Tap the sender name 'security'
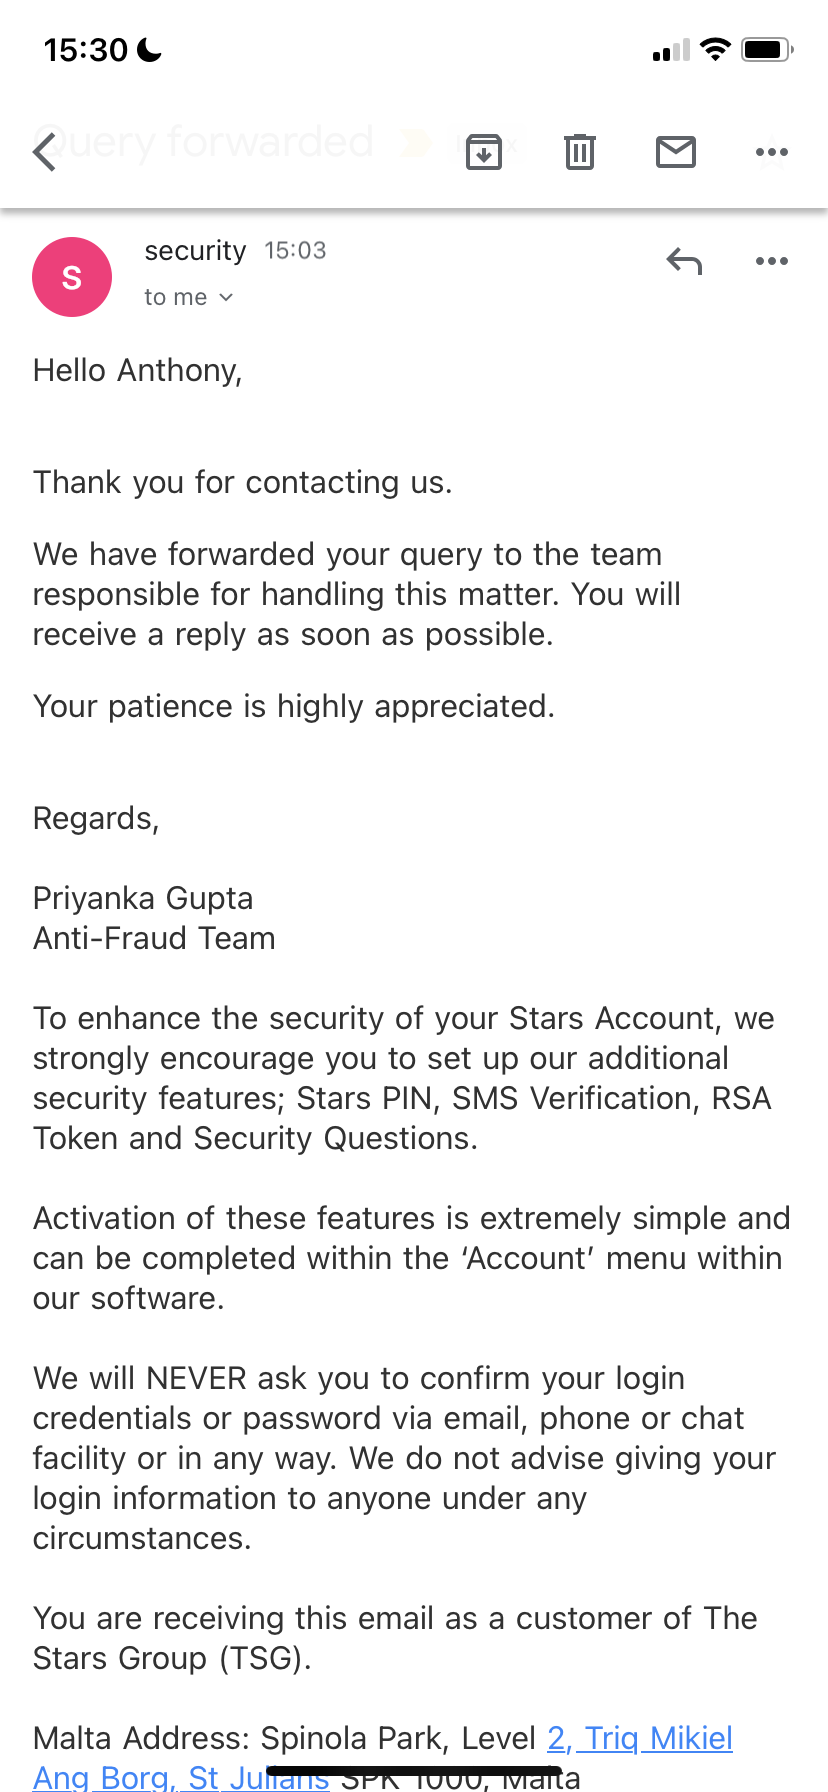The width and height of the screenshot is (828, 1792). tap(195, 251)
